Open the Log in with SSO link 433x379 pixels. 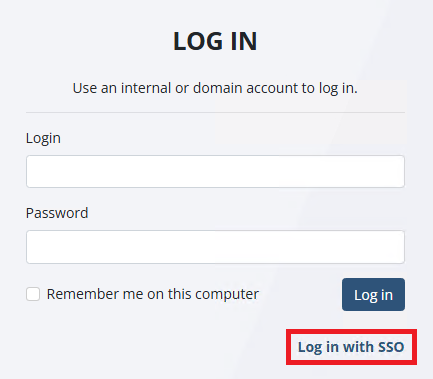(x=351, y=347)
